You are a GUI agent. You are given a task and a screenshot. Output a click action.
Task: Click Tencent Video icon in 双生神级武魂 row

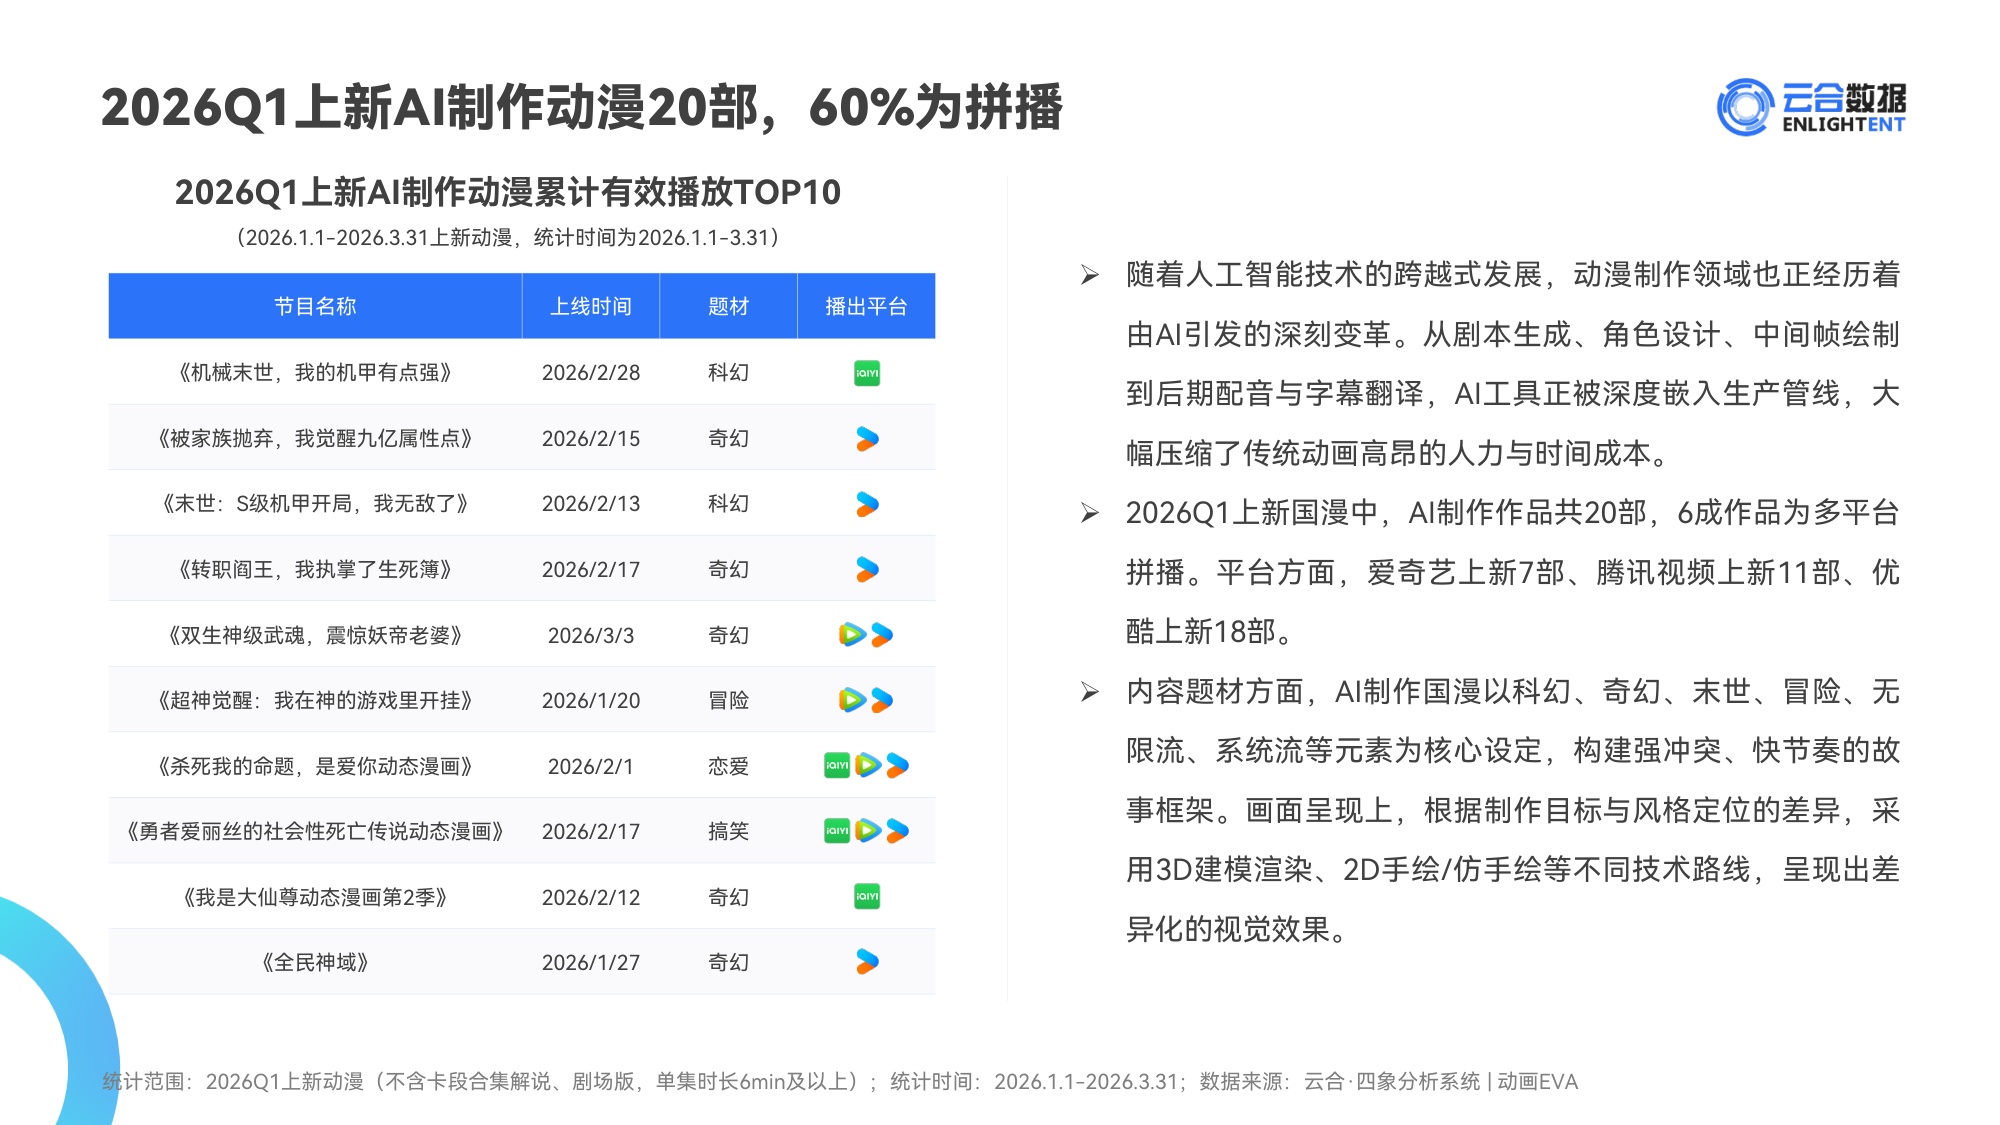coord(852,635)
